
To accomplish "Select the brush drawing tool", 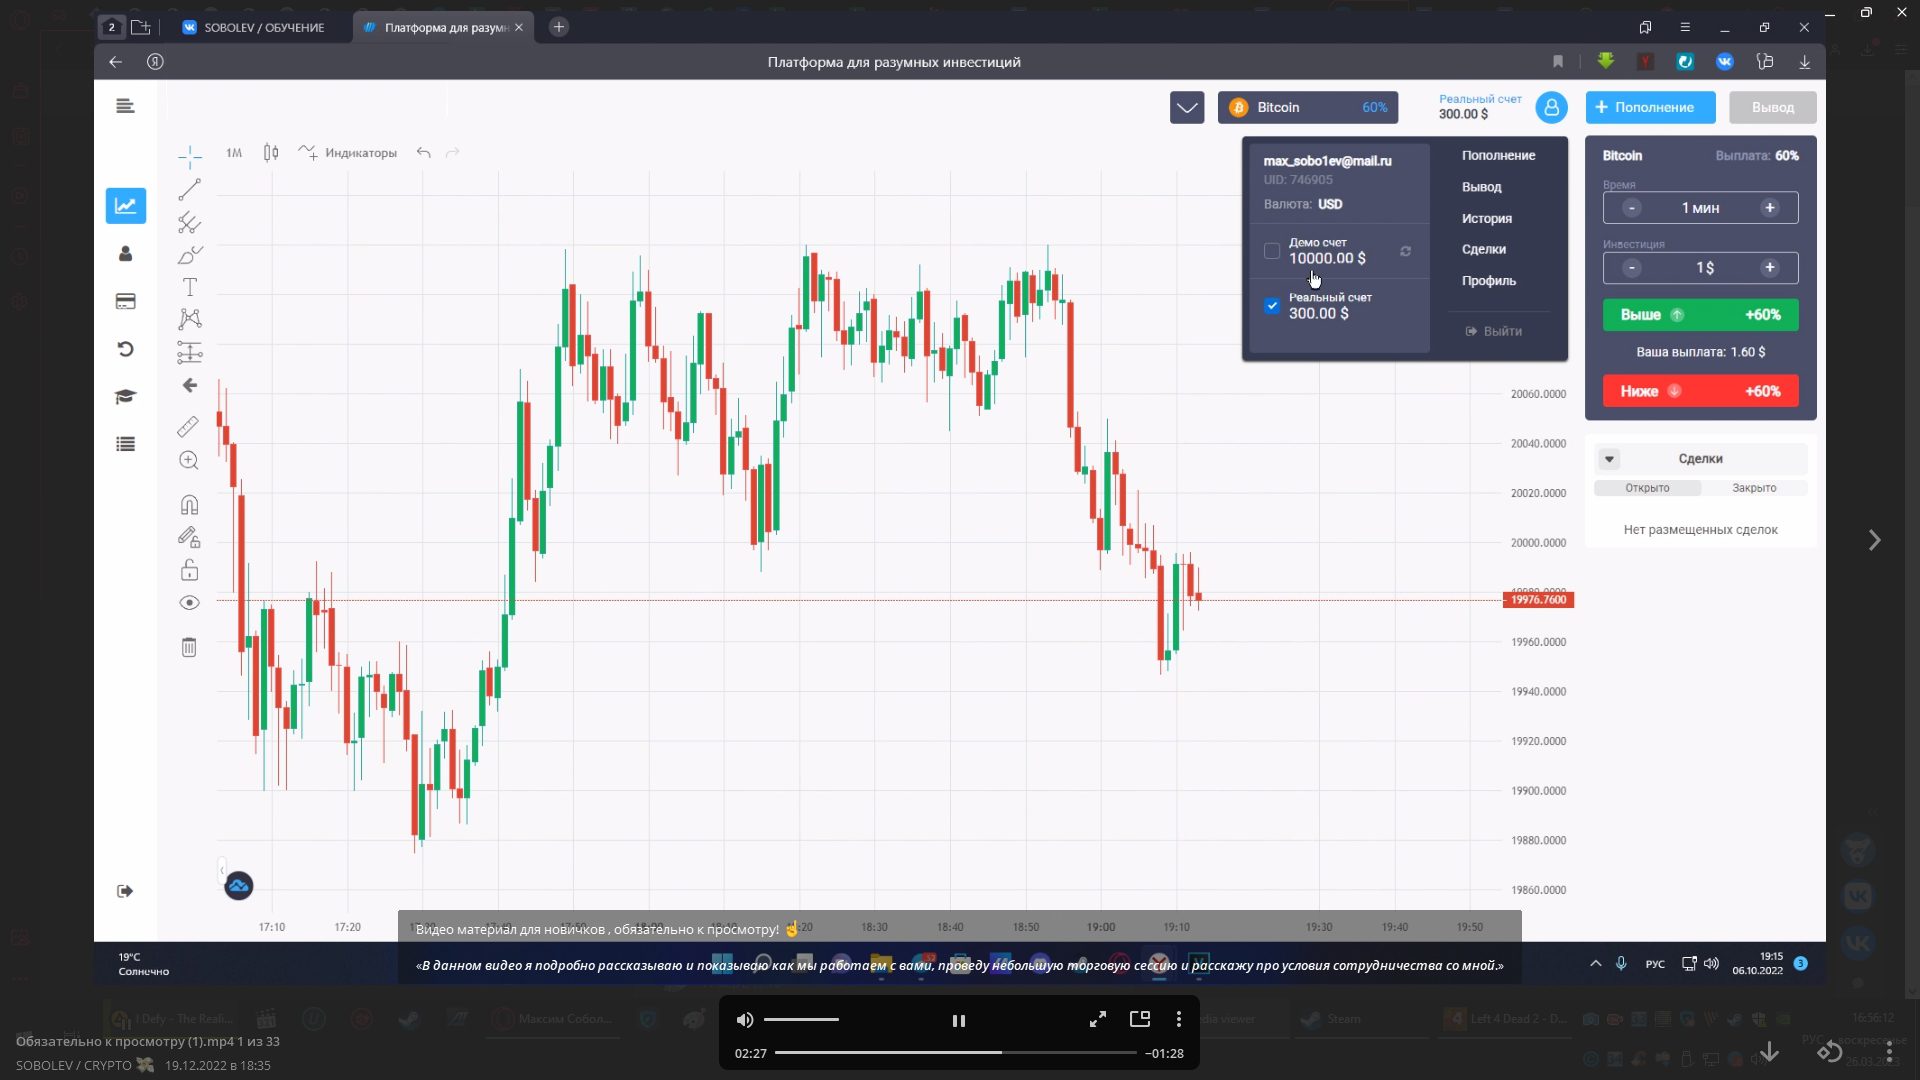I will coord(189,255).
